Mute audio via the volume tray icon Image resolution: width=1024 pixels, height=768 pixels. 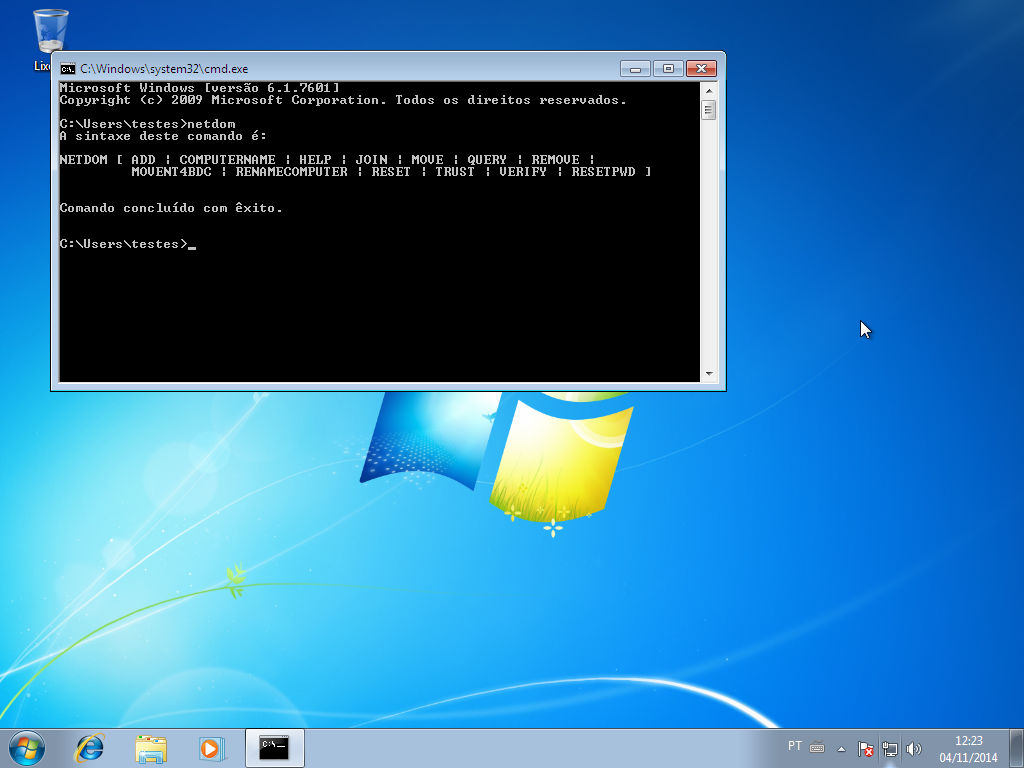914,746
